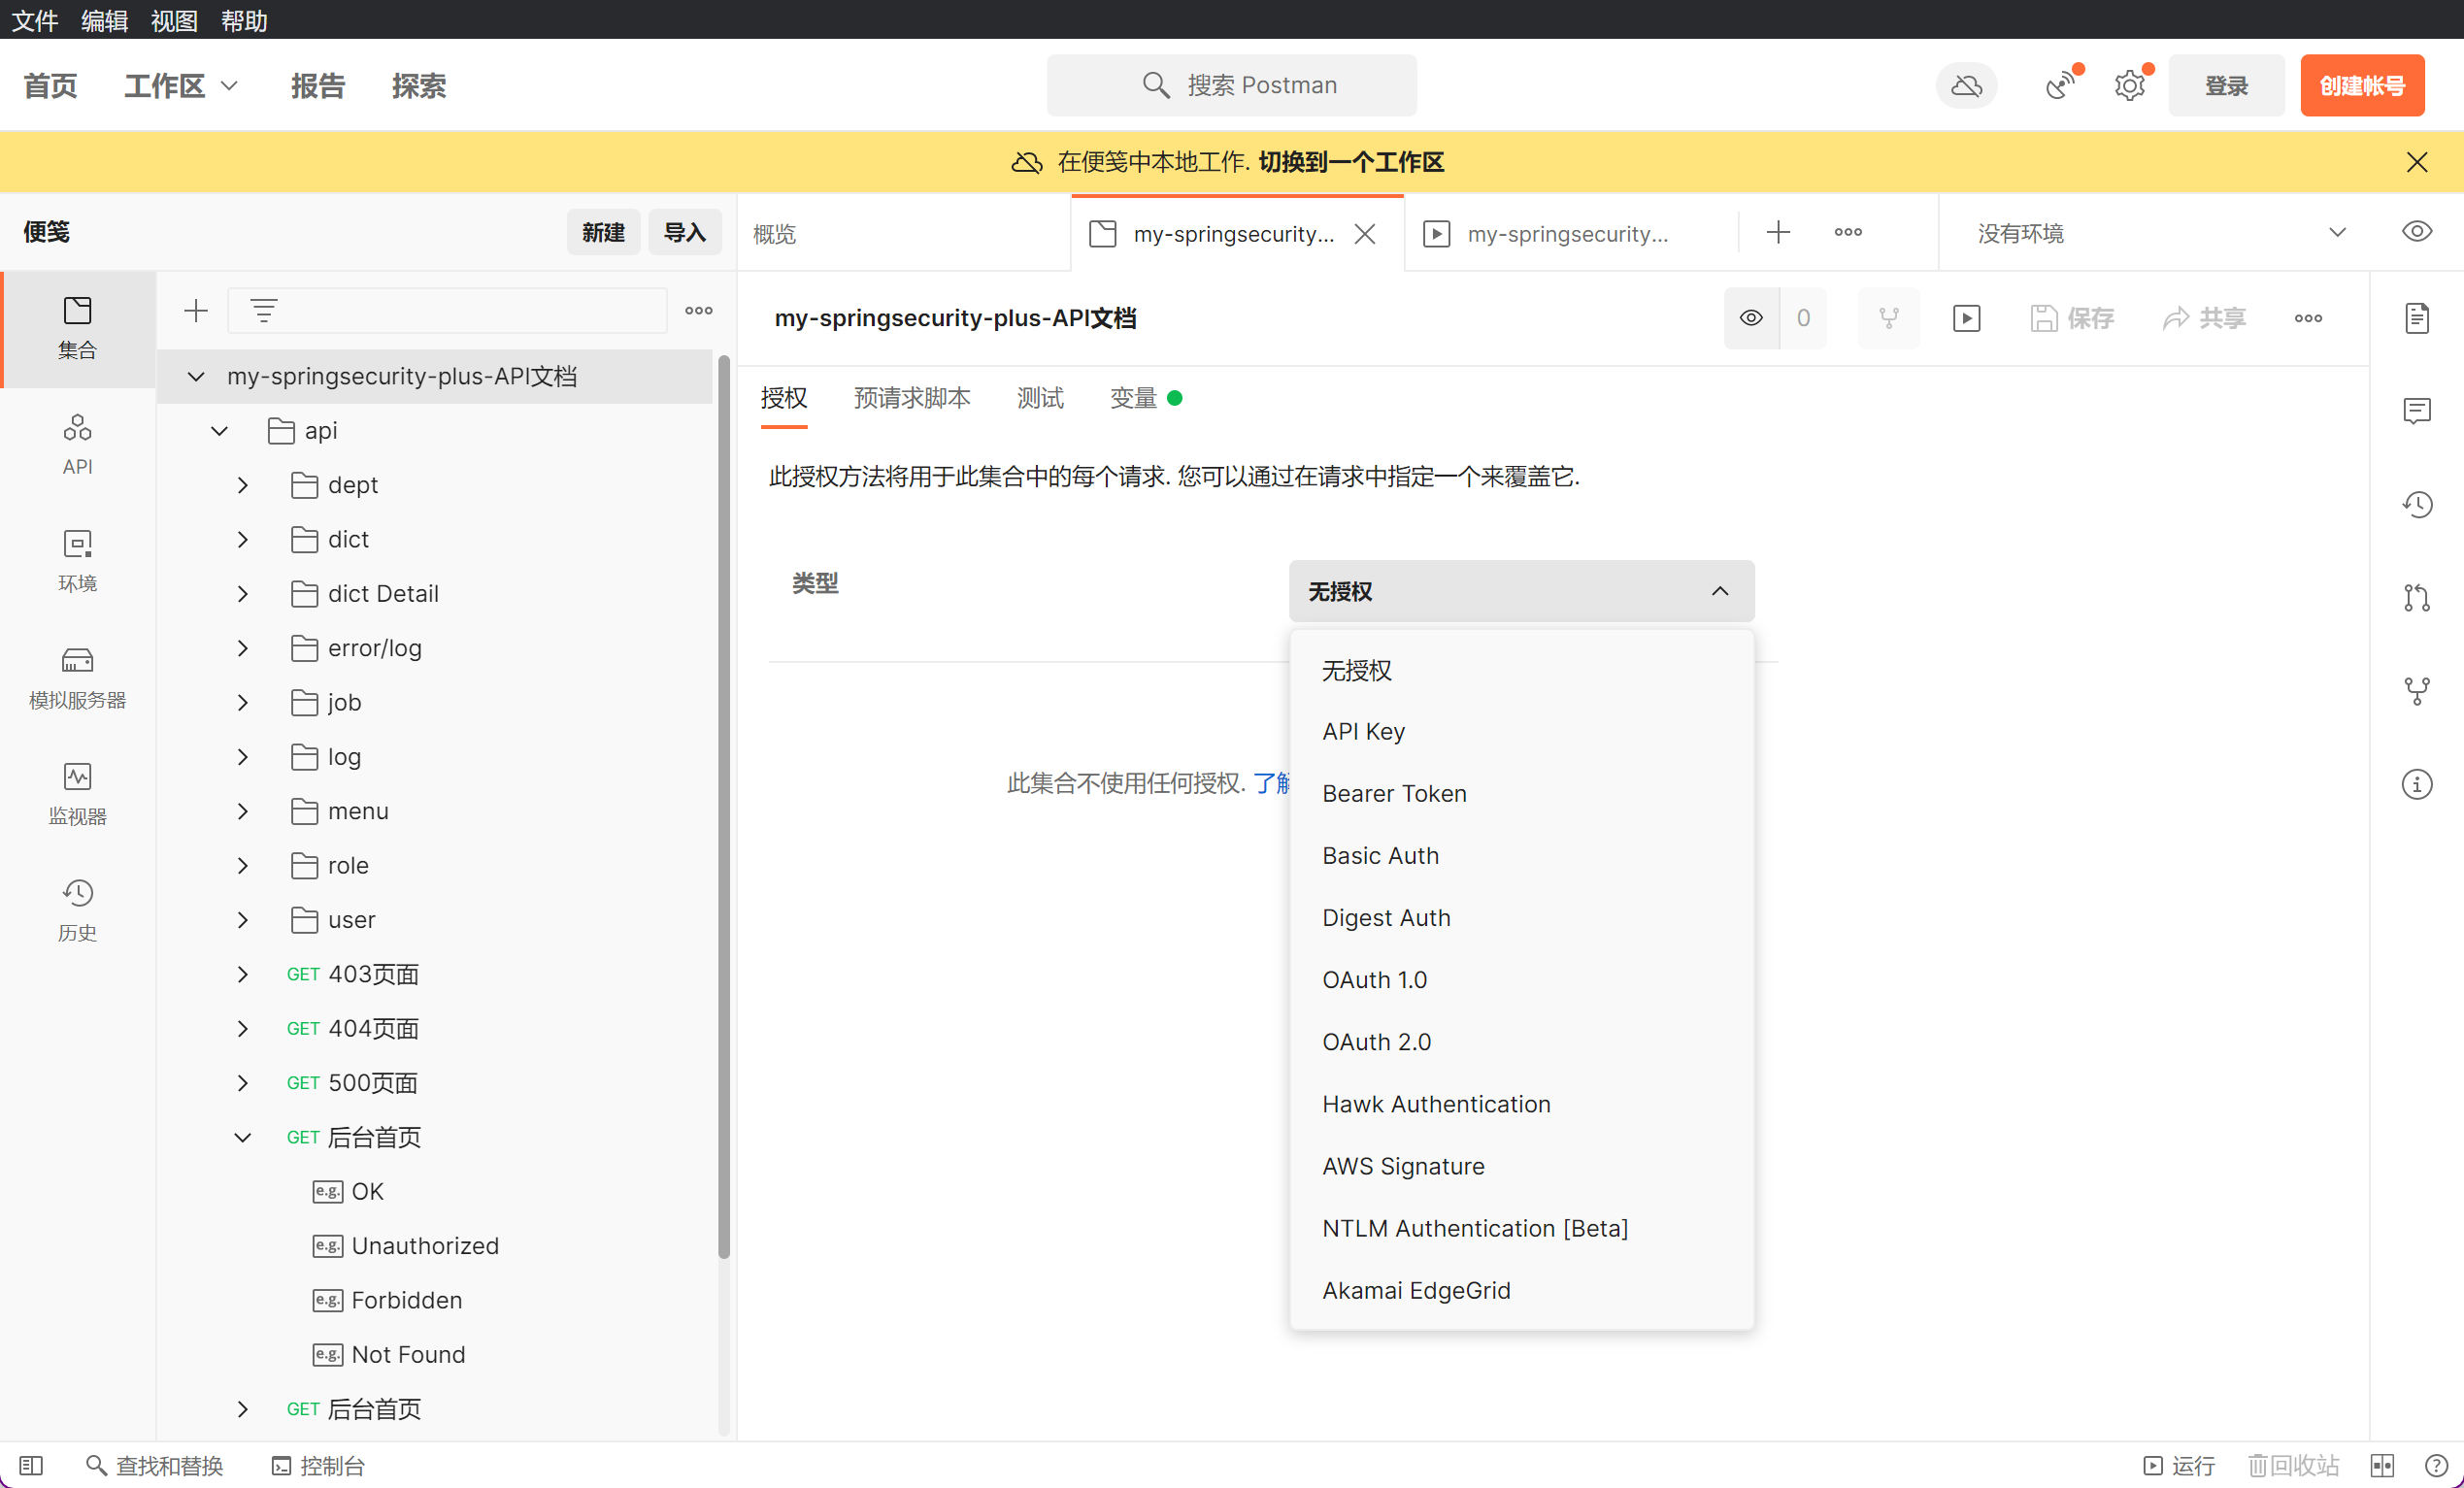Open documentation icon in right sidebar

click(x=2416, y=318)
